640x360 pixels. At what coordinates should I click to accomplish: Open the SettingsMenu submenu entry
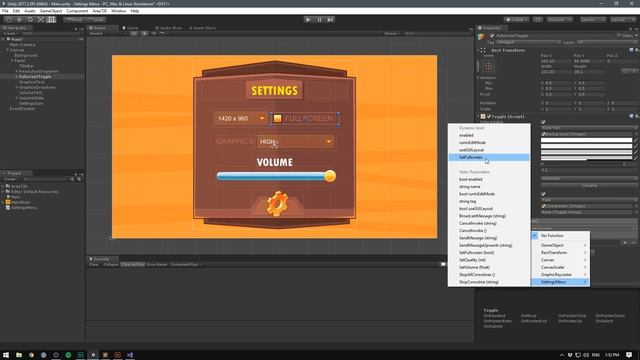tap(560, 282)
